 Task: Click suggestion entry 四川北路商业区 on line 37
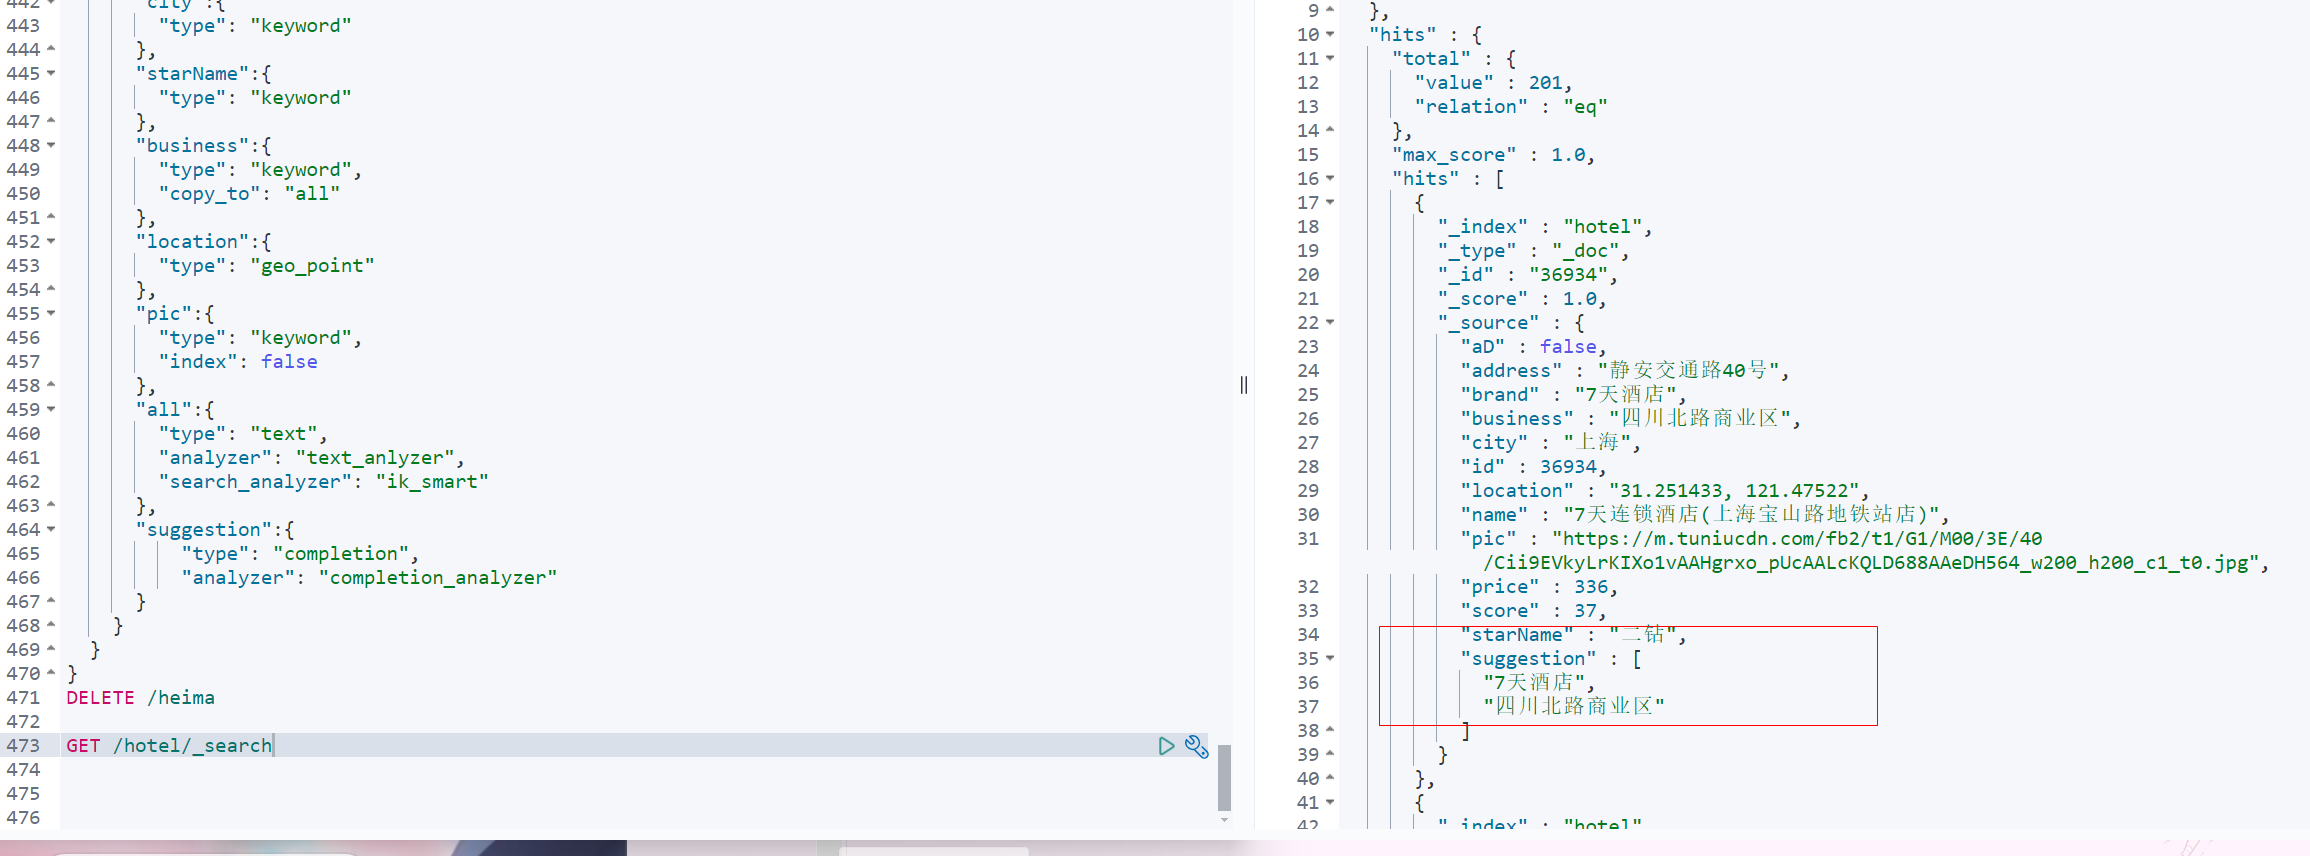[1574, 707]
